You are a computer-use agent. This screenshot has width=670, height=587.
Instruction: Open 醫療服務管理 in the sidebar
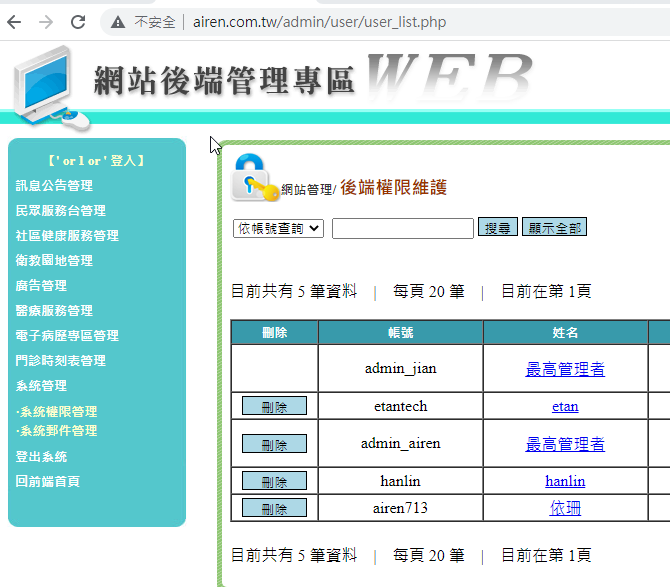click(54, 311)
